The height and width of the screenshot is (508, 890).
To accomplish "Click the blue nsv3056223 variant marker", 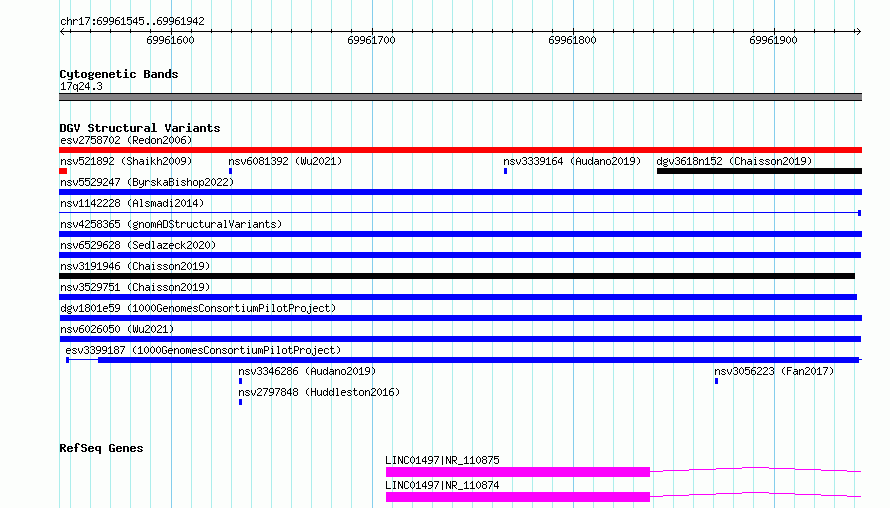I will pos(716,381).
